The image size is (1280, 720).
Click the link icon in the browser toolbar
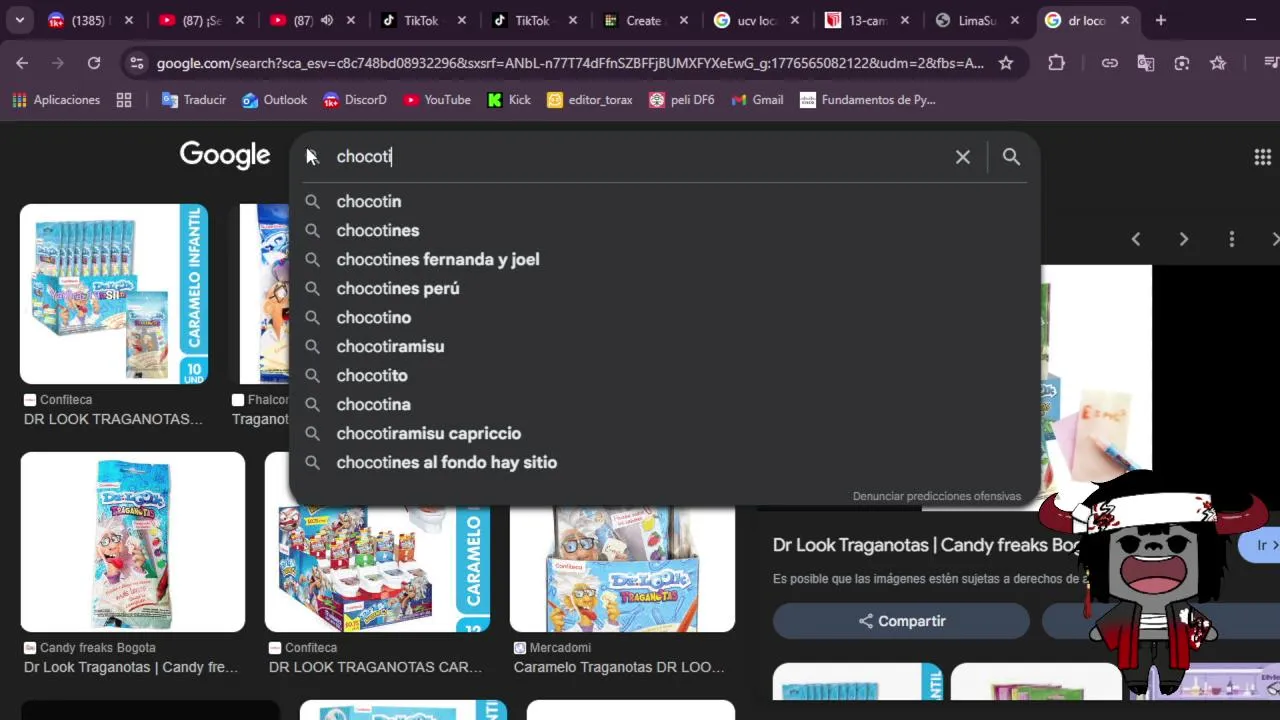tap(1109, 63)
